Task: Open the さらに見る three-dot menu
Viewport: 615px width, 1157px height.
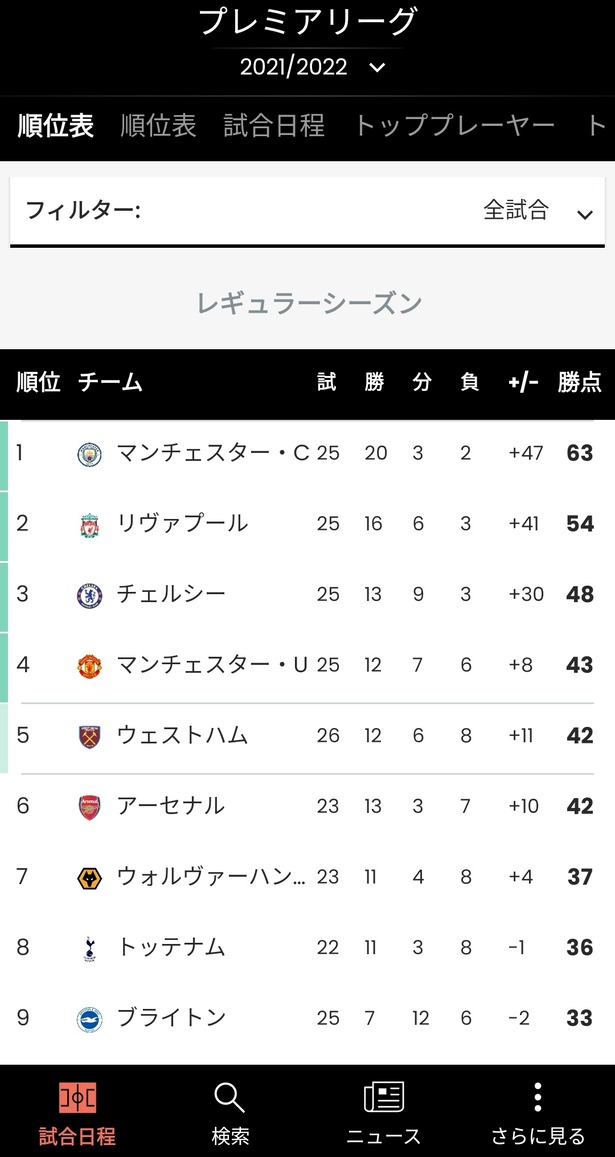Action: 538,1098
